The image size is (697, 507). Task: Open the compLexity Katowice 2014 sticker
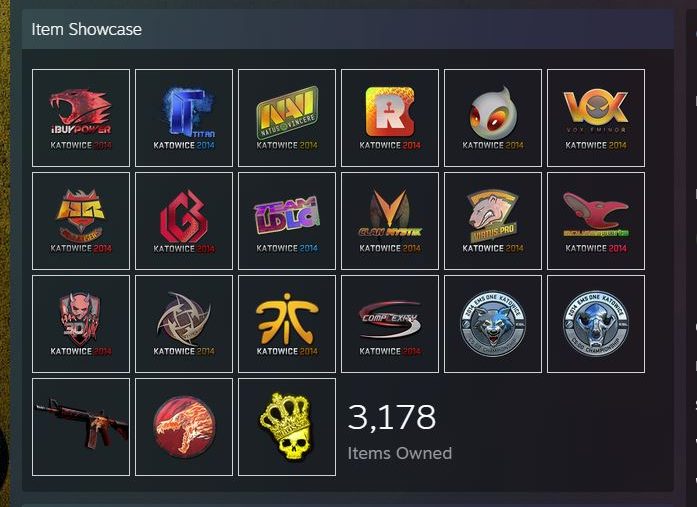(x=390, y=324)
